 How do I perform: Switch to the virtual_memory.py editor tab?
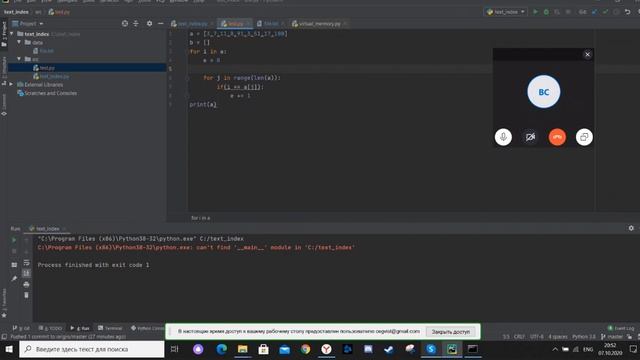pos(319,24)
